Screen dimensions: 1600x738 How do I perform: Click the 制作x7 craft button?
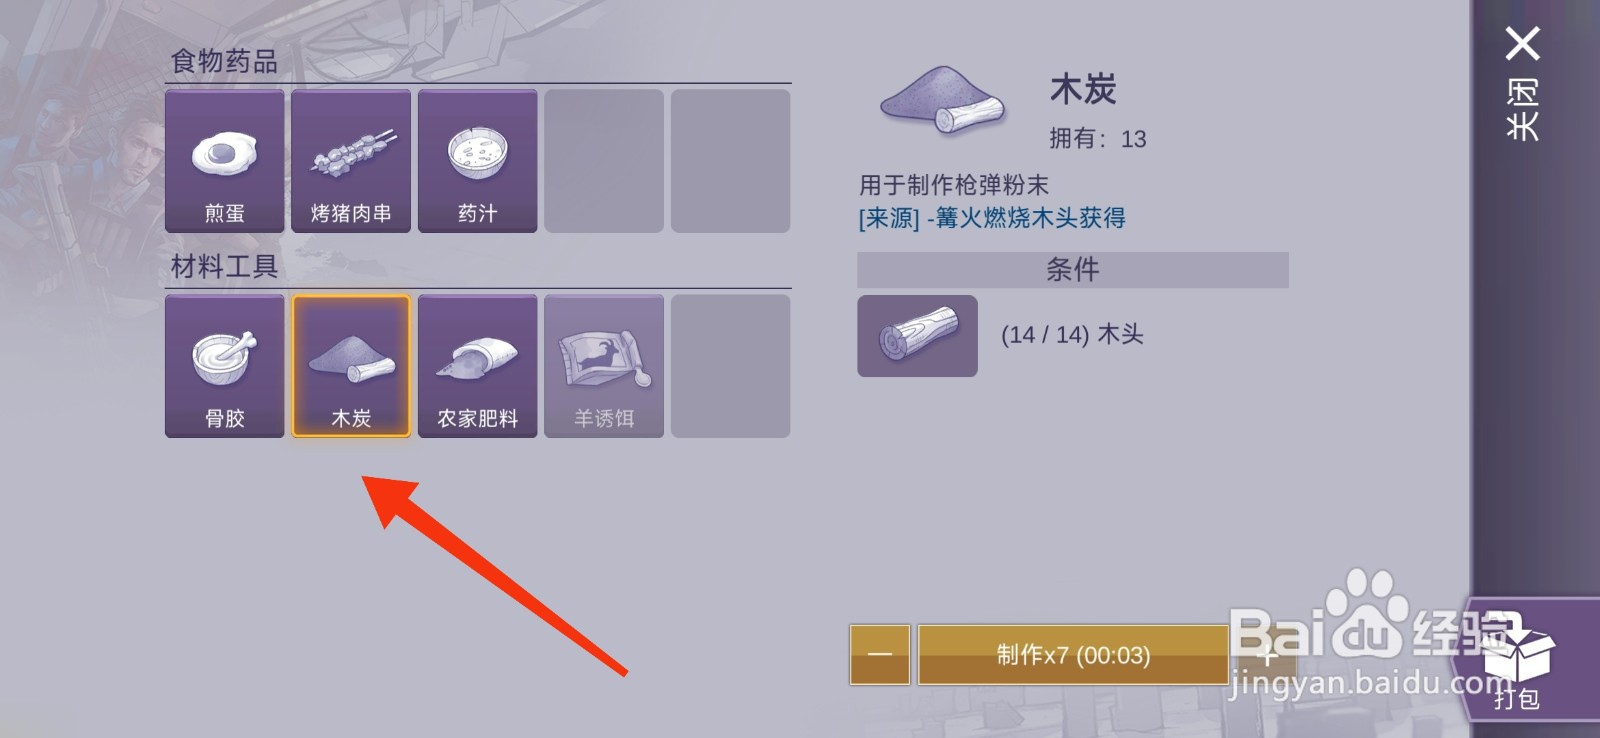pos(1073,655)
